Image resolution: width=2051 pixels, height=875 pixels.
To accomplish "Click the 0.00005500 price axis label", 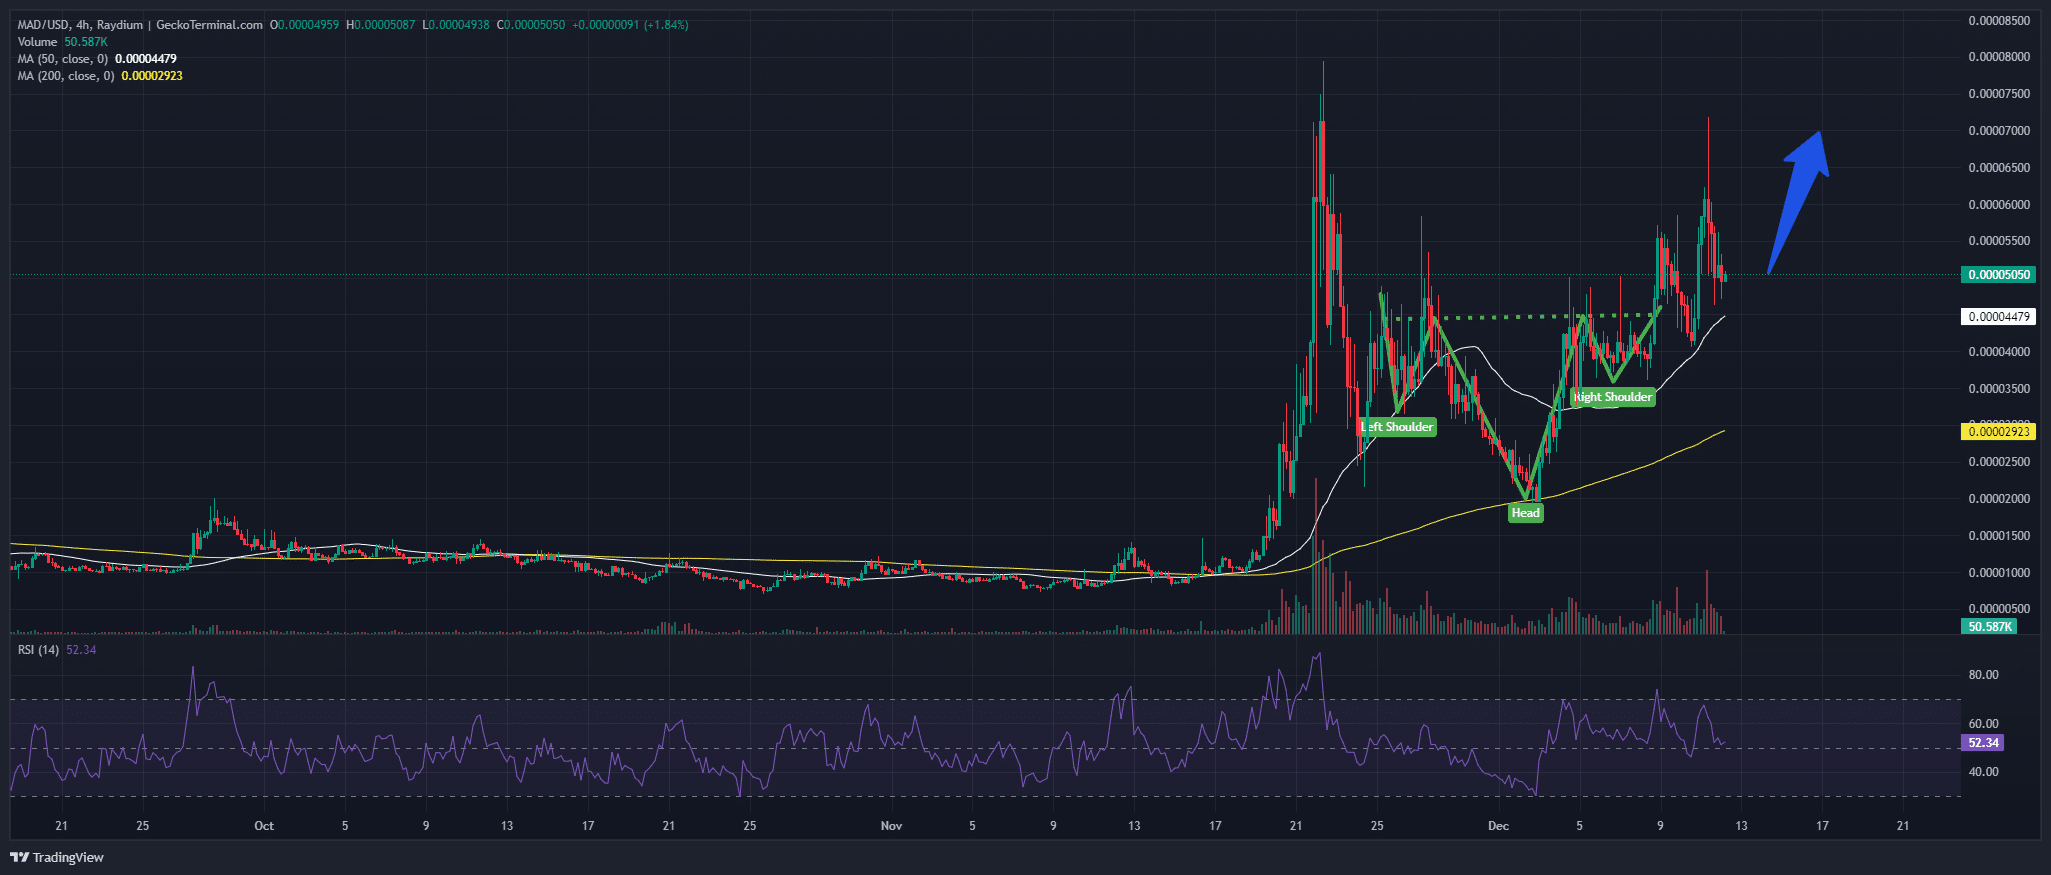I will tap(1999, 241).
